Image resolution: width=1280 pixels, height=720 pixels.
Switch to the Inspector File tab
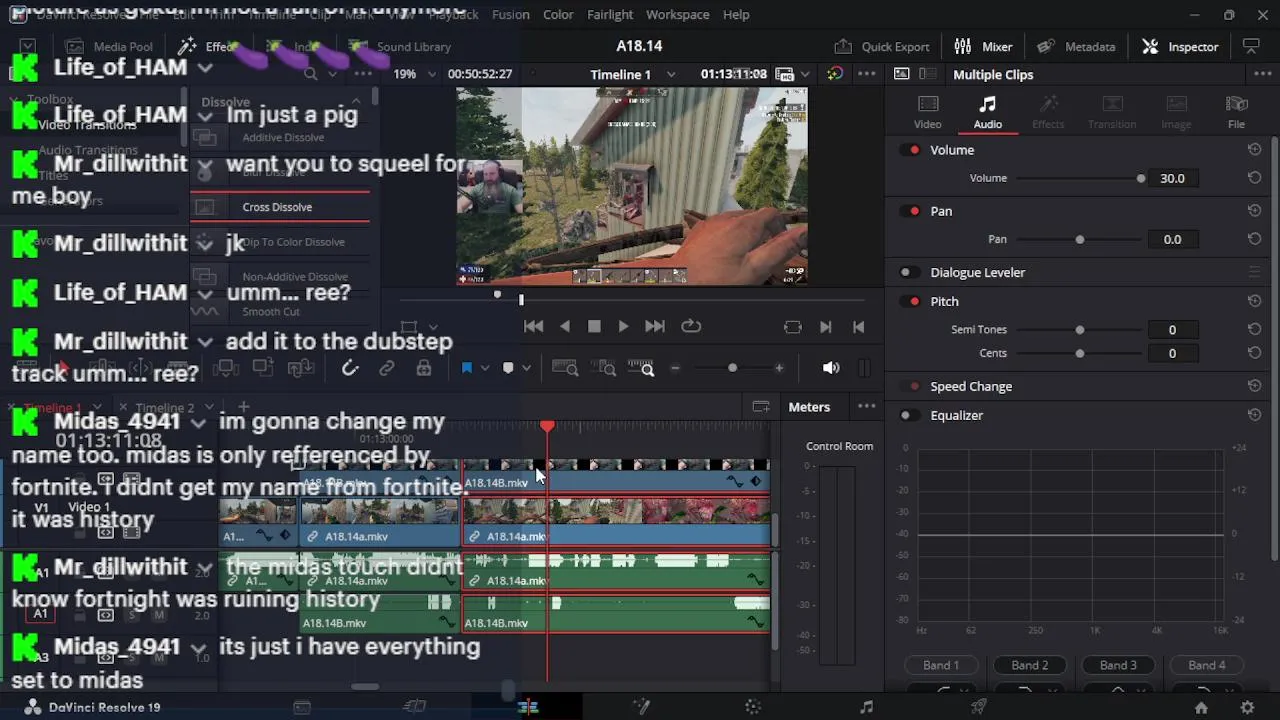click(x=1237, y=113)
